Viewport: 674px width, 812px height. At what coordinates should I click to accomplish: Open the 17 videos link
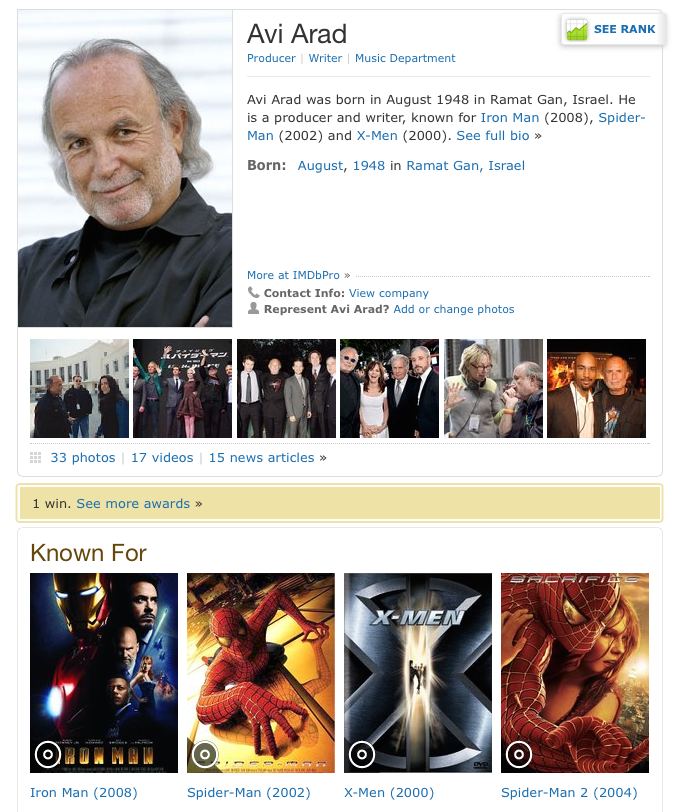click(162, 458)
